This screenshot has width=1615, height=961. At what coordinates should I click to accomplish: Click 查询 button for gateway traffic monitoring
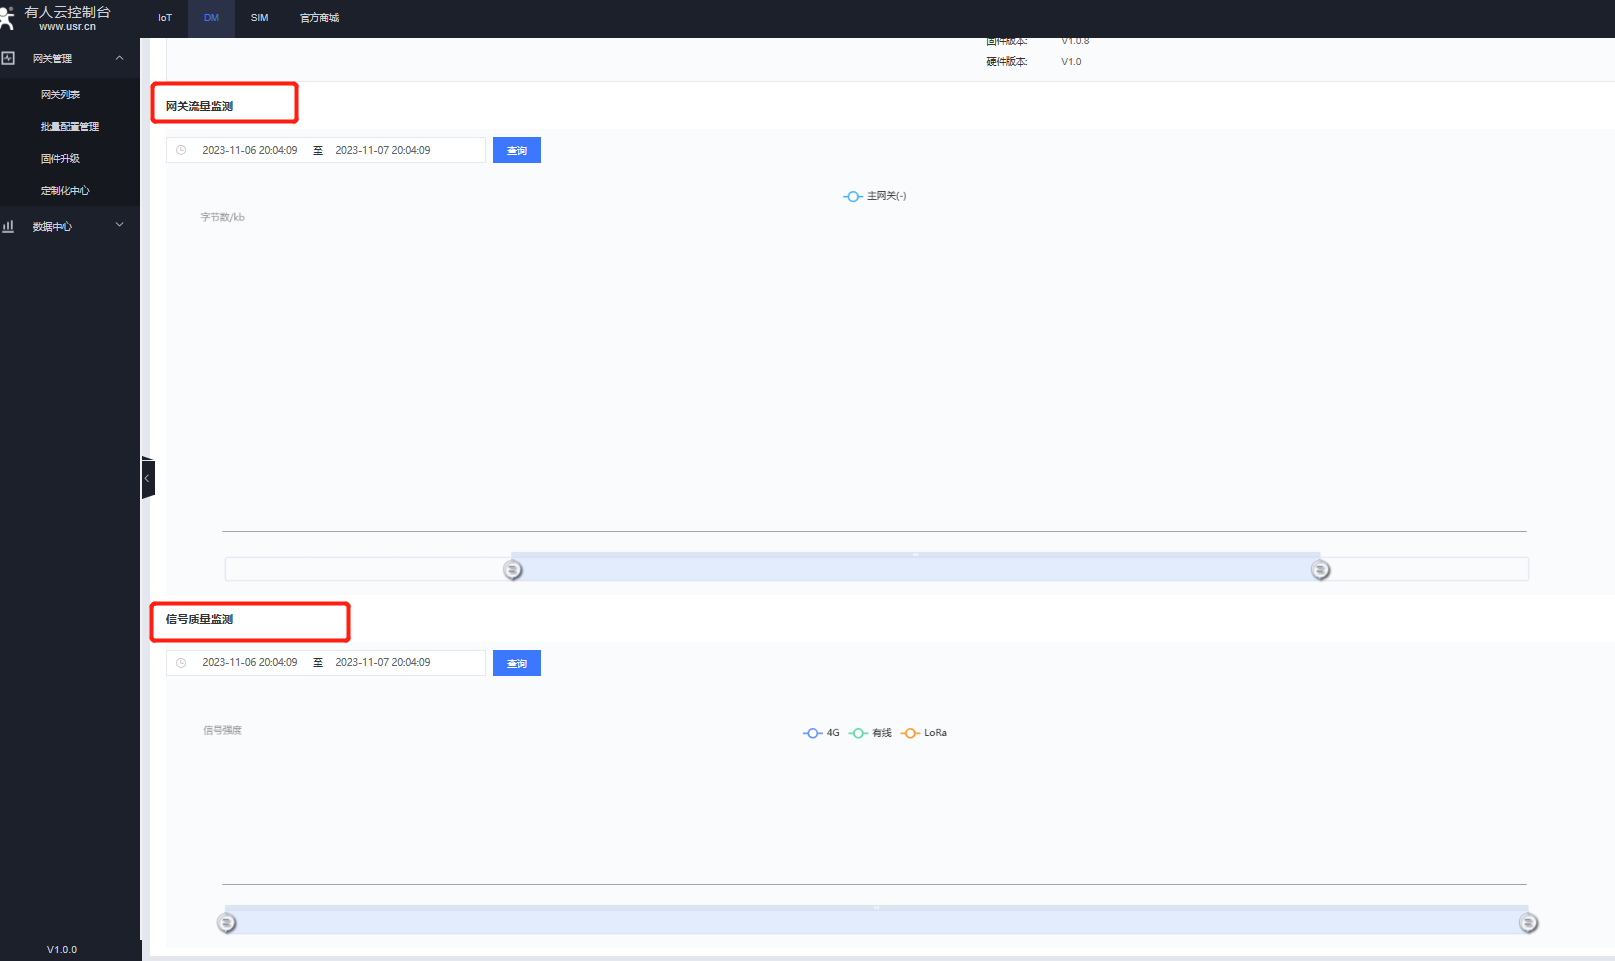pyautogui.click(x=516, y=150)
